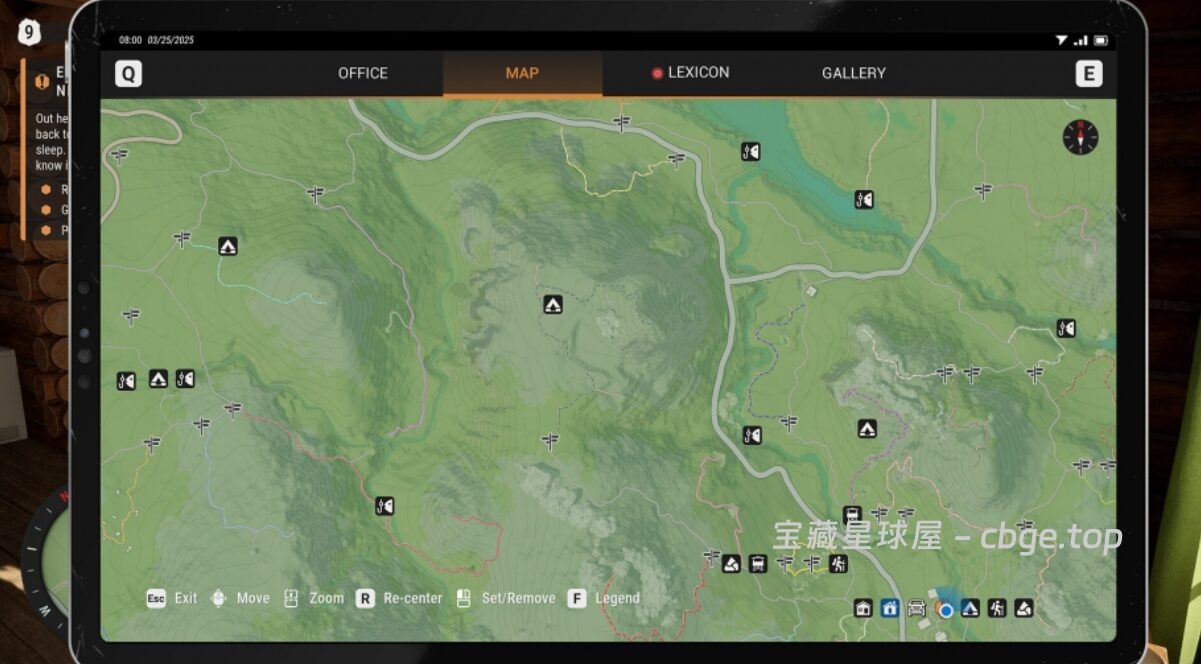Click the R Re-center button

tap(399, 598)
